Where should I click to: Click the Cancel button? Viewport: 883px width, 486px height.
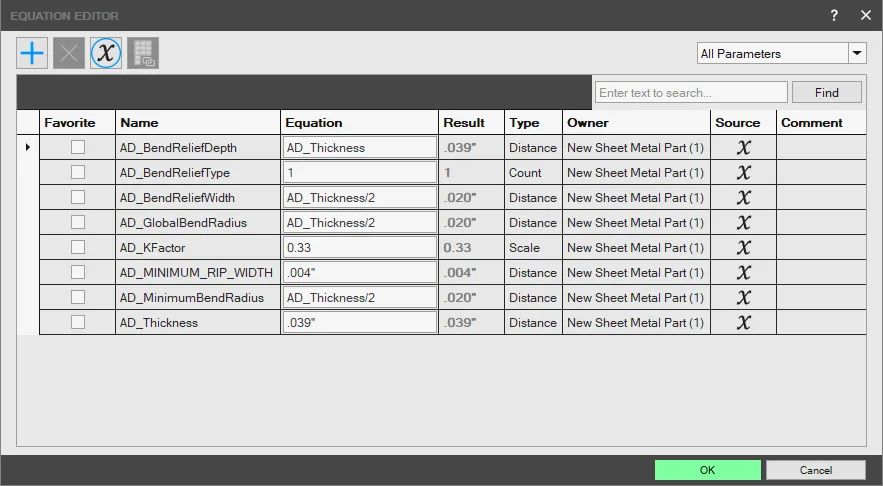coord(815,470)
